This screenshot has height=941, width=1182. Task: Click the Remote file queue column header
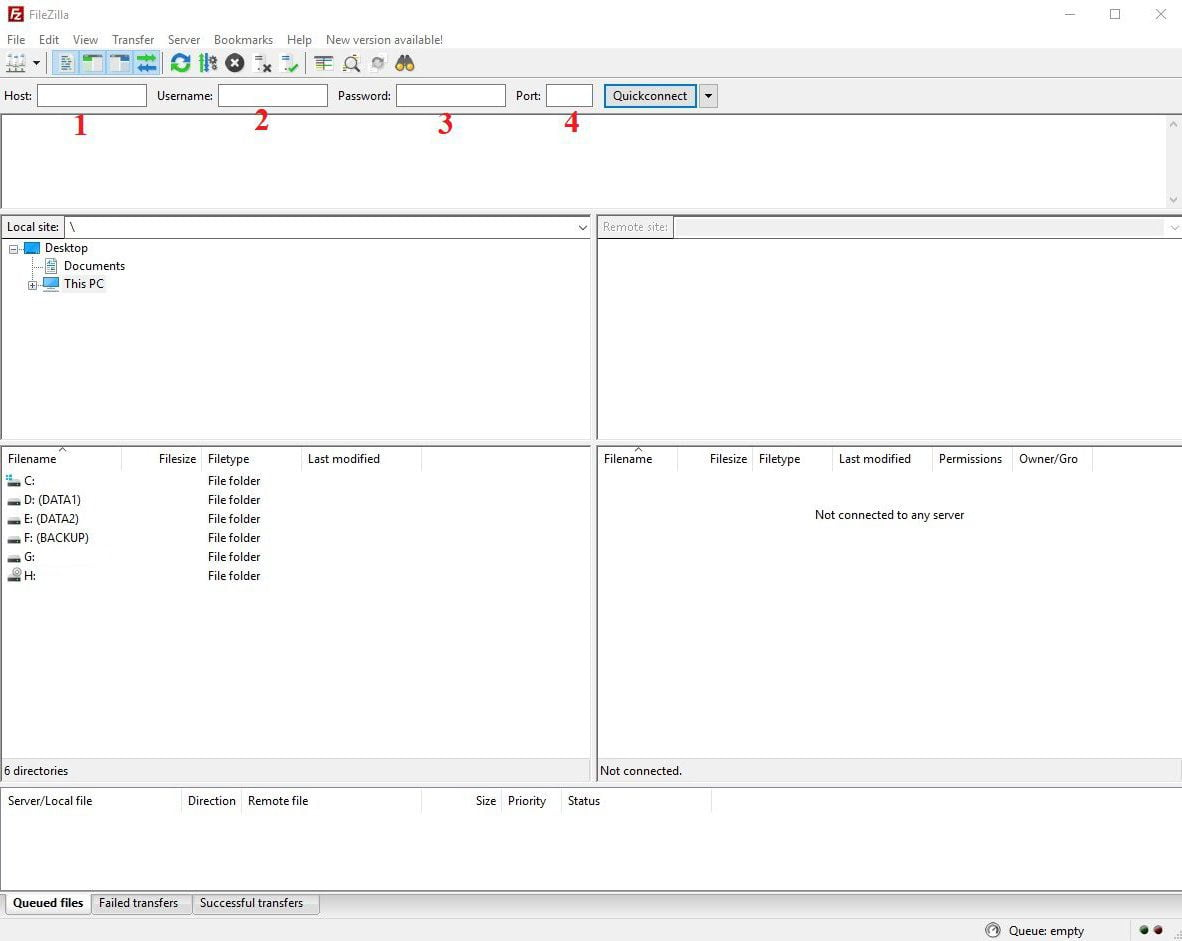pos(332,801)
